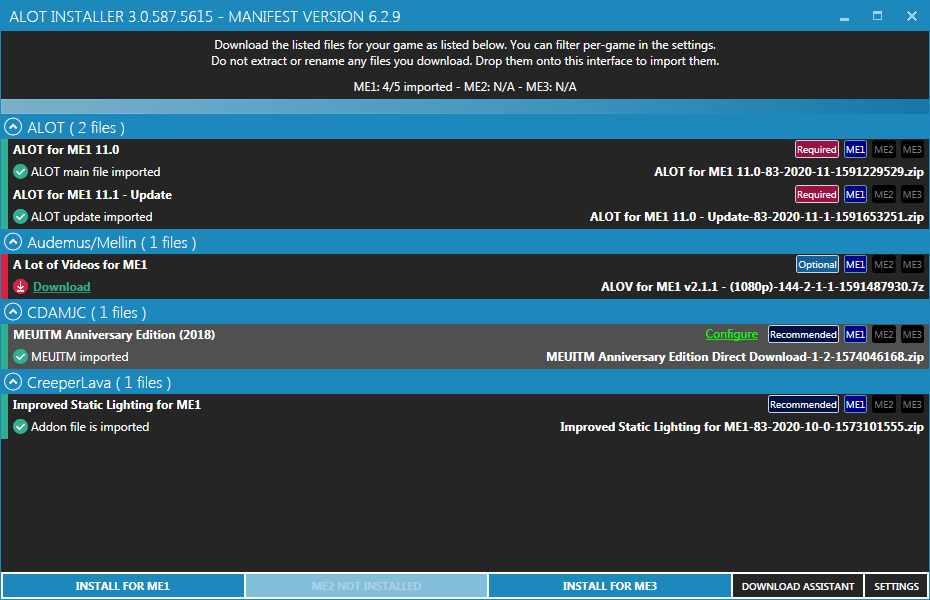Click filename ALOV for ME1 v2.1.1 (1080p) 7z
Viewport: 930px width, 600px height.
762,287
